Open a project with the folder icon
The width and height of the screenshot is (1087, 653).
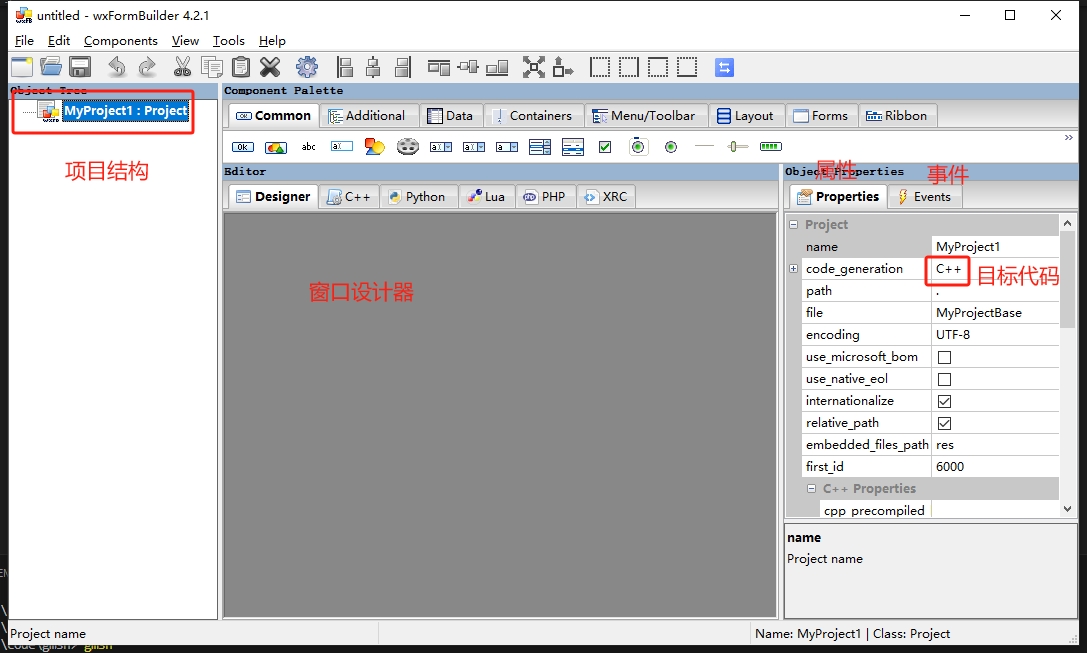51,67
